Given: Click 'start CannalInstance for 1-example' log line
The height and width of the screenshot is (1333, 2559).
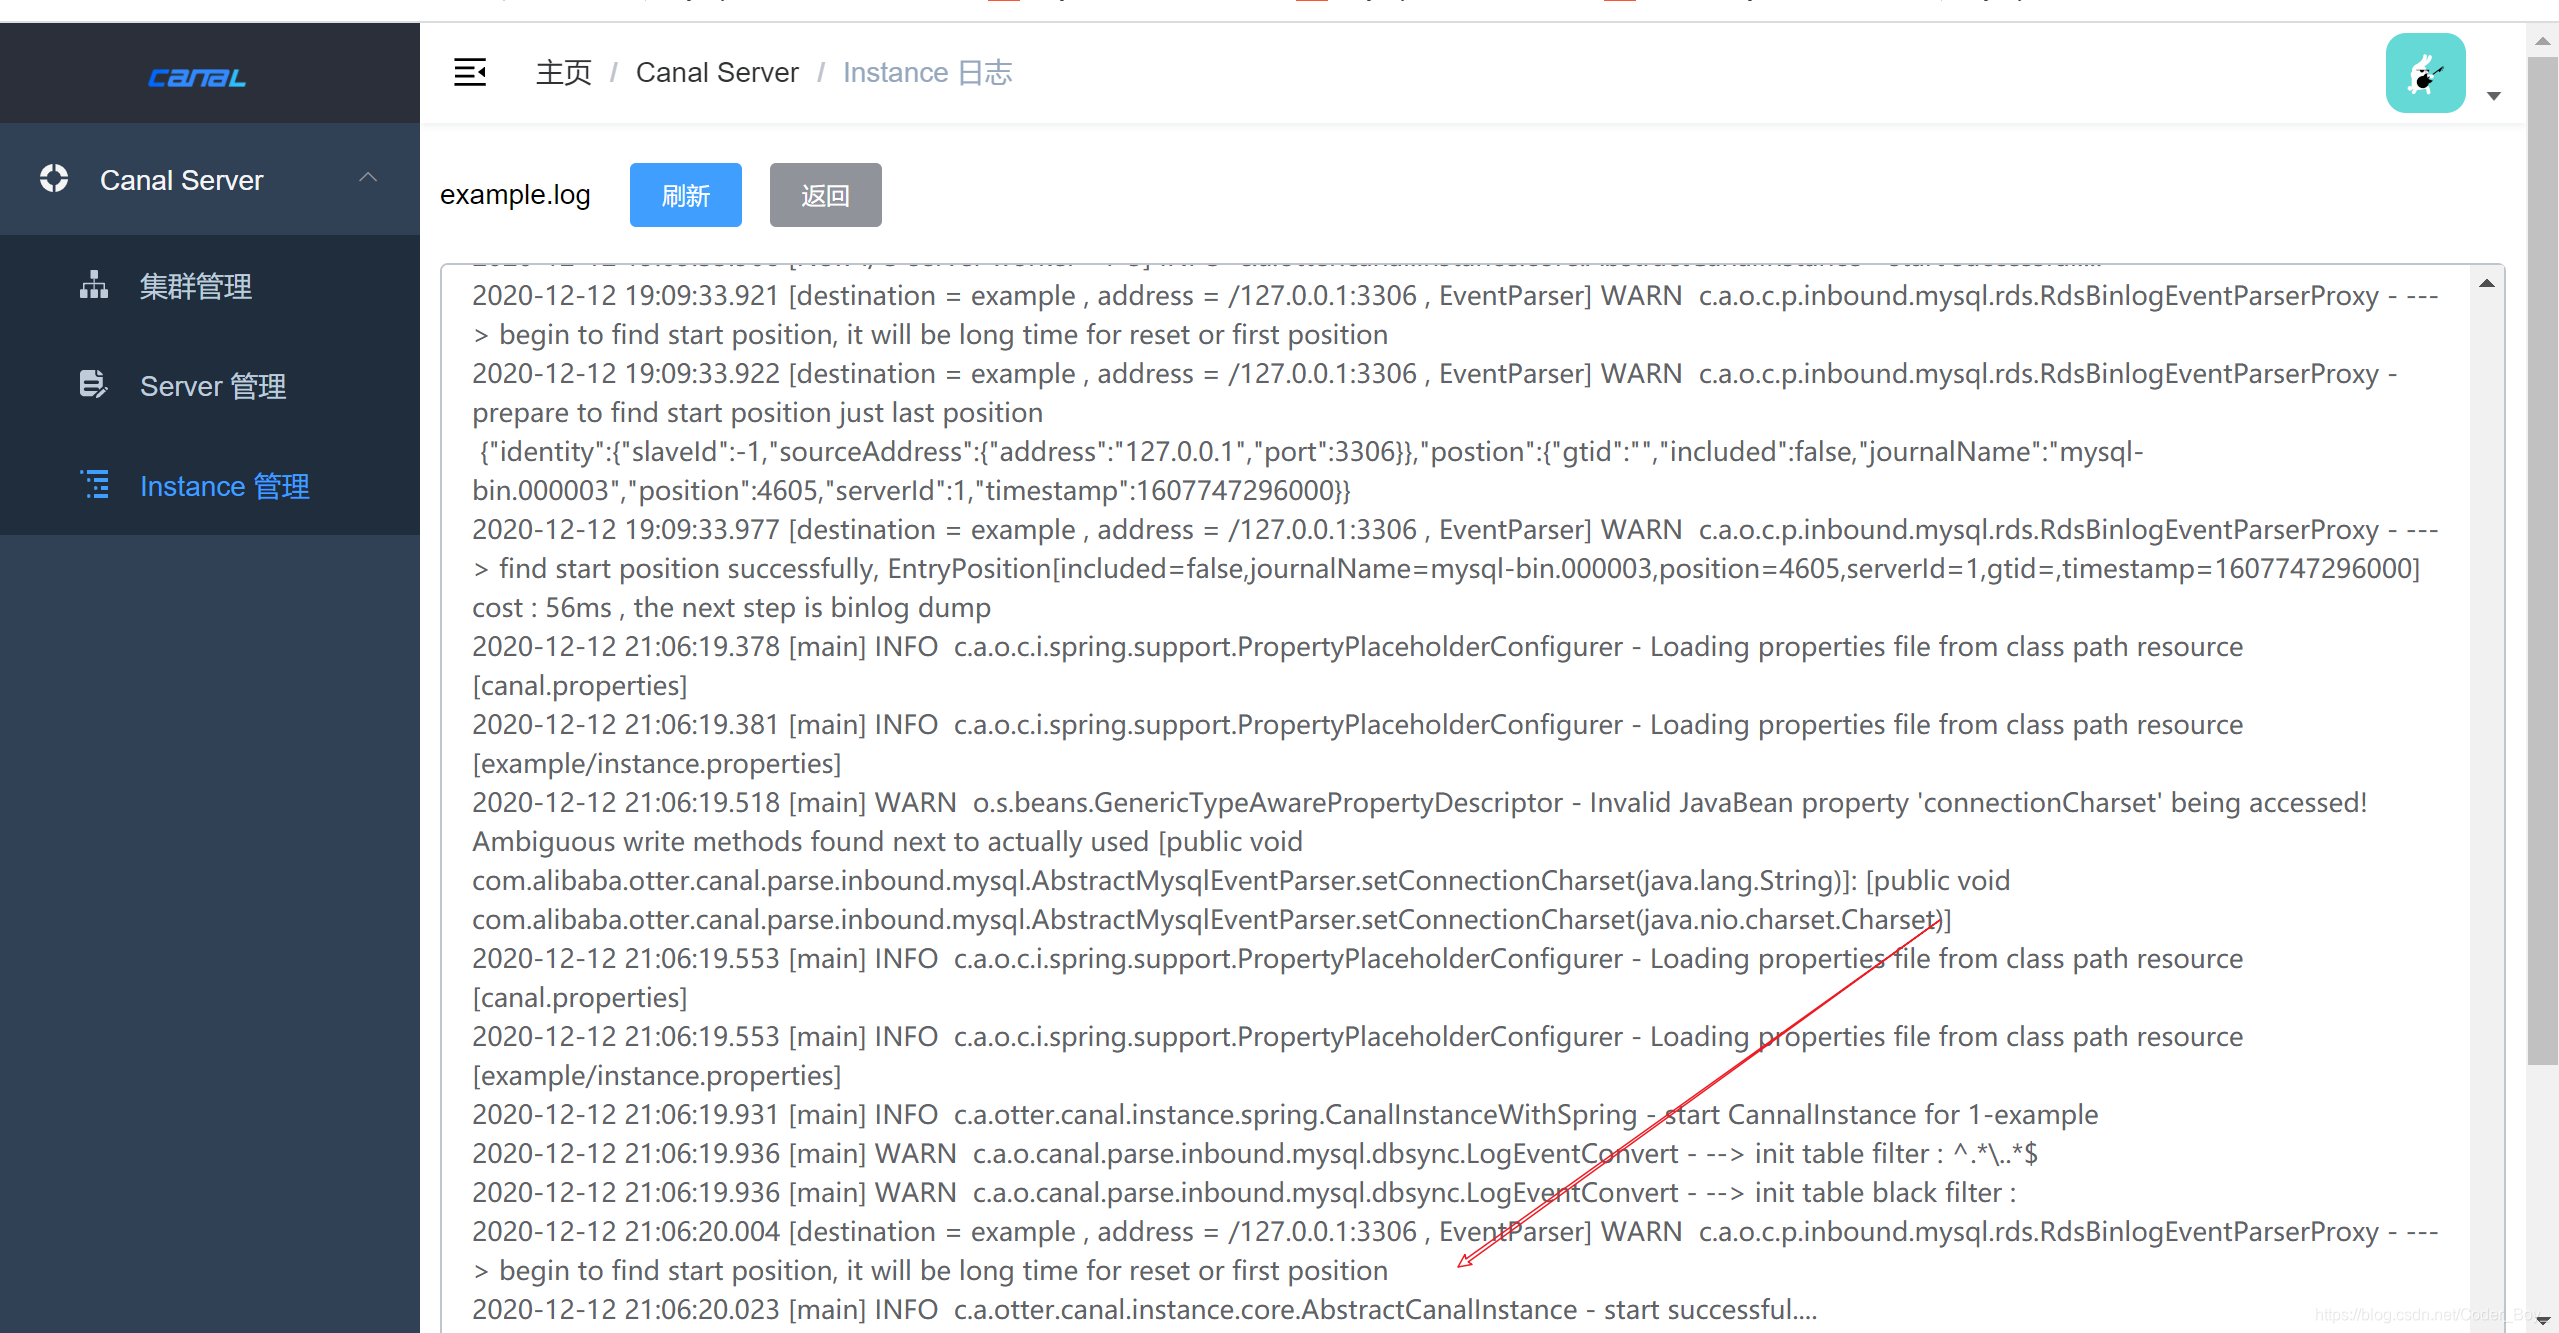Looking at the screenshot, I should click(1285, 1115).
